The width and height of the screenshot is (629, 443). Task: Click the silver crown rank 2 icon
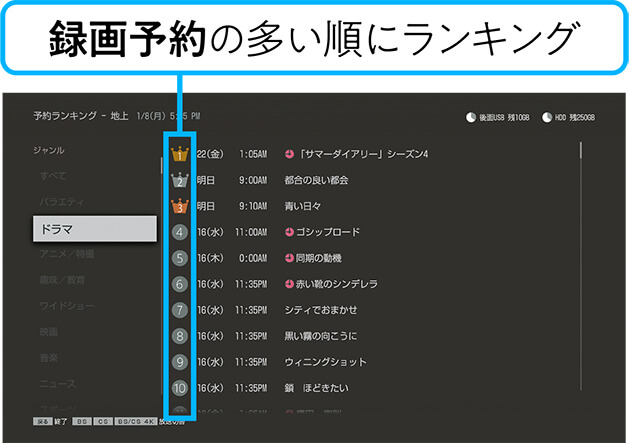pos(180,180)
